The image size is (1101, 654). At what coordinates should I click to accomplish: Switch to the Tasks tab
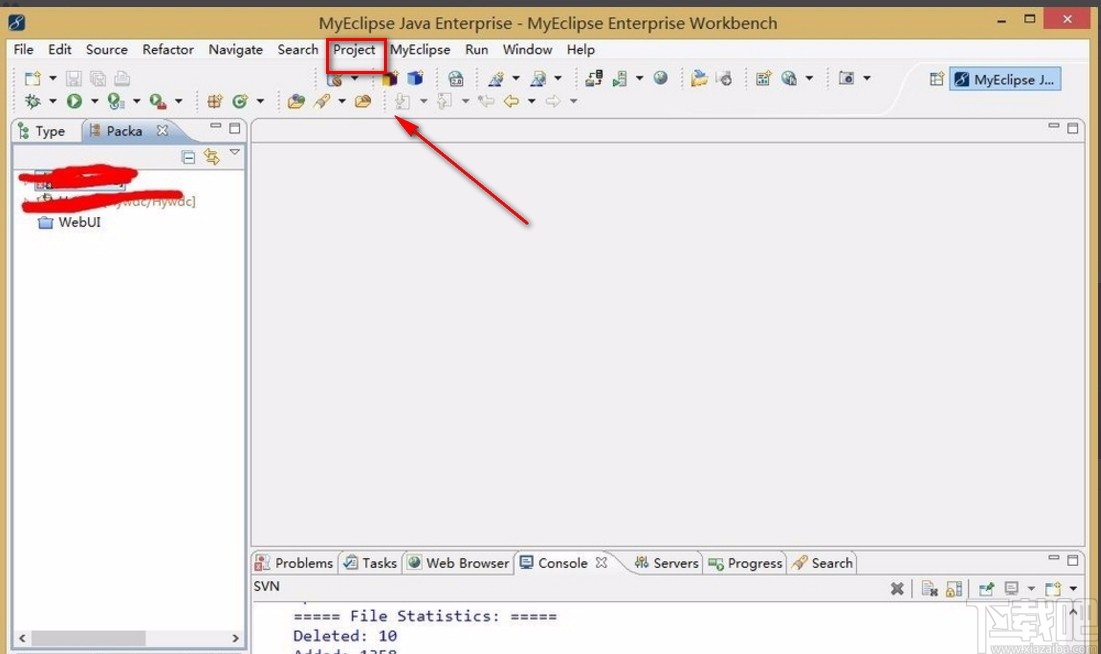pos(371,563)
